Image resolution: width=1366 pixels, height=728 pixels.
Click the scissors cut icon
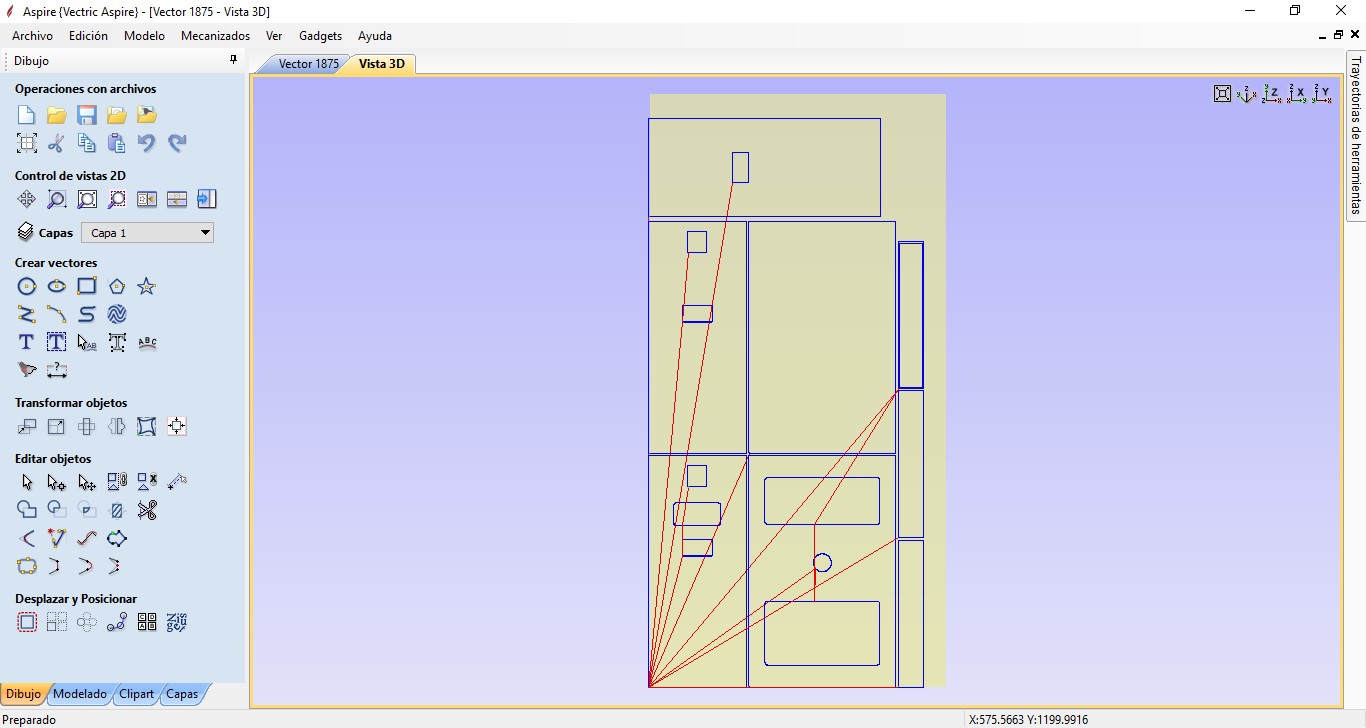(x=57, y=143)
